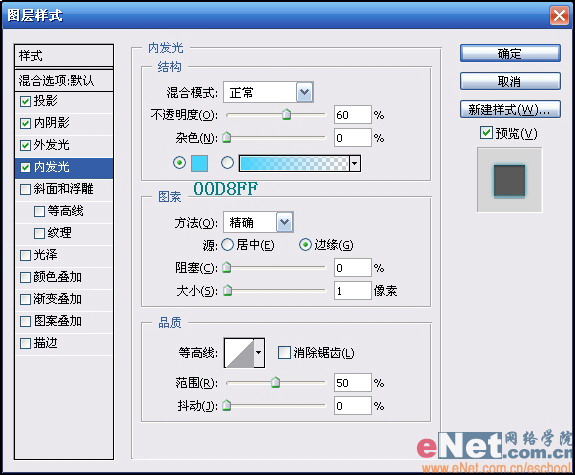Click the 不透明度 opacity slider handle

click(286, 114)
